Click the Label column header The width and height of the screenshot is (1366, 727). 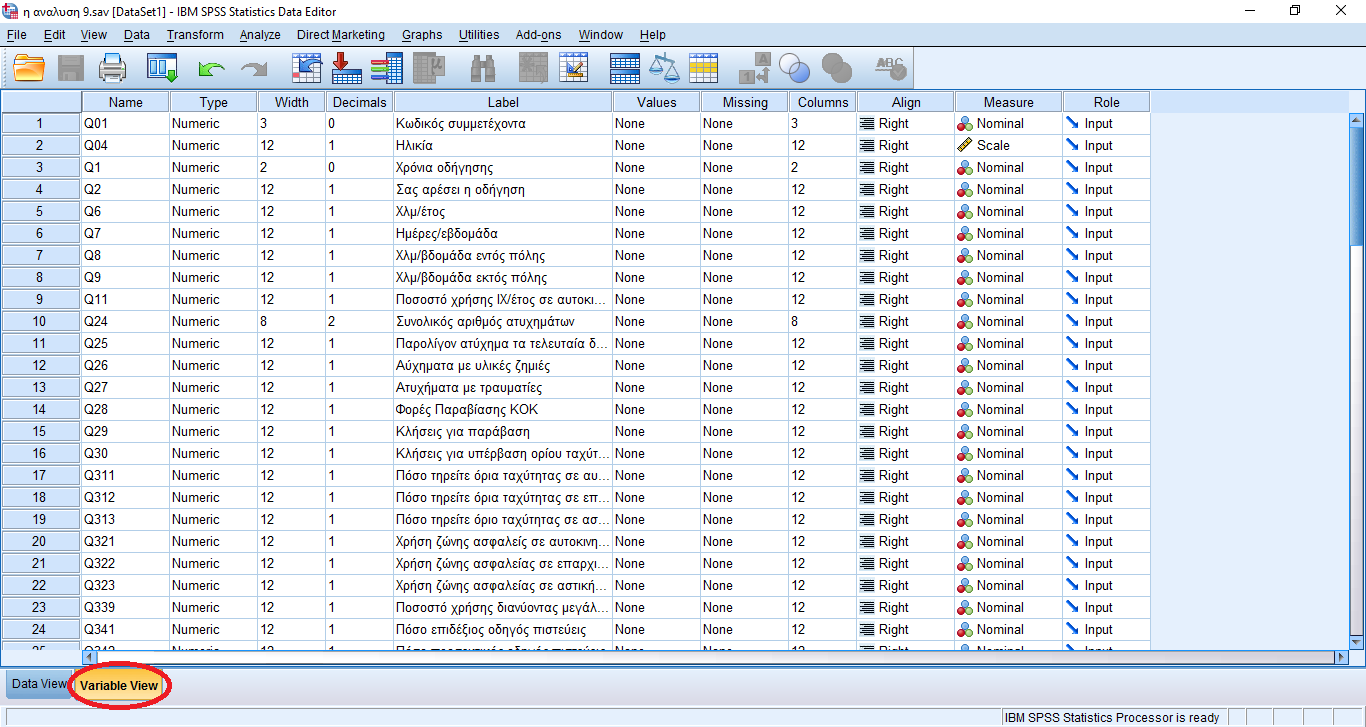click(x=503, y=102)
